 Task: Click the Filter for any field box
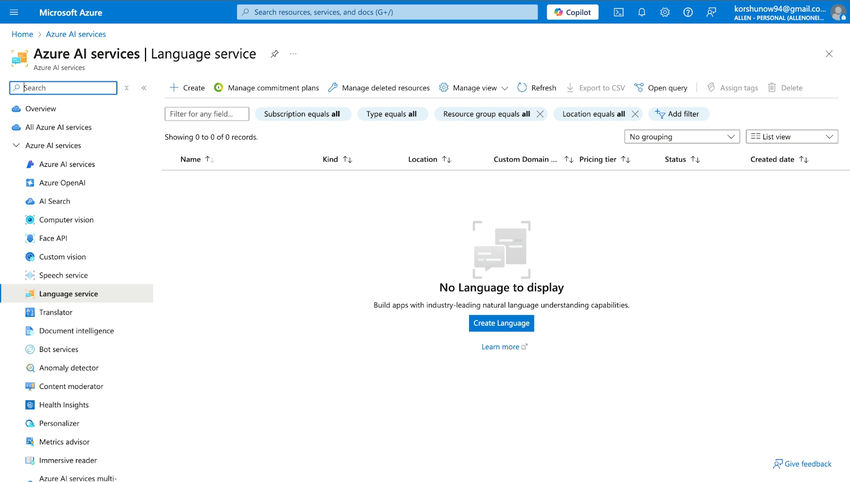click(x=207, y=114)
